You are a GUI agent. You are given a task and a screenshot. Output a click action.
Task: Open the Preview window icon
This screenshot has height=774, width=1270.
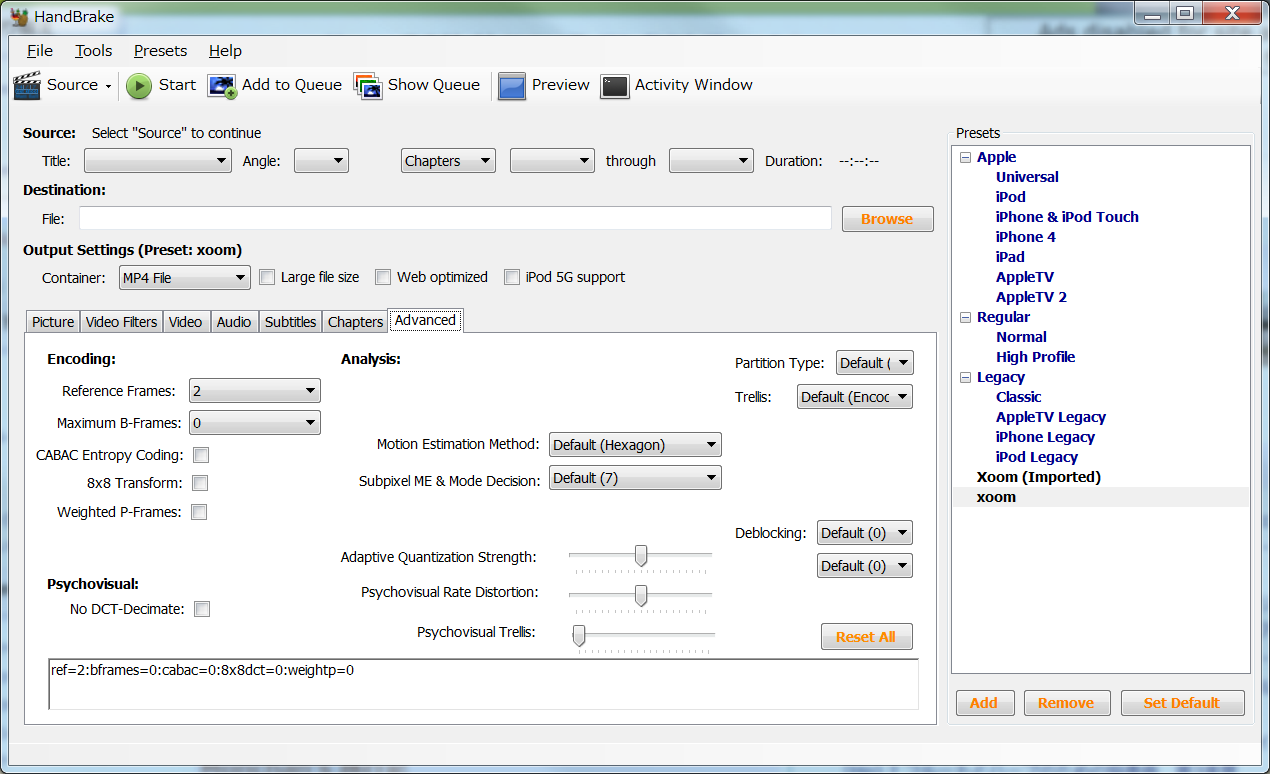coord(511,86)
